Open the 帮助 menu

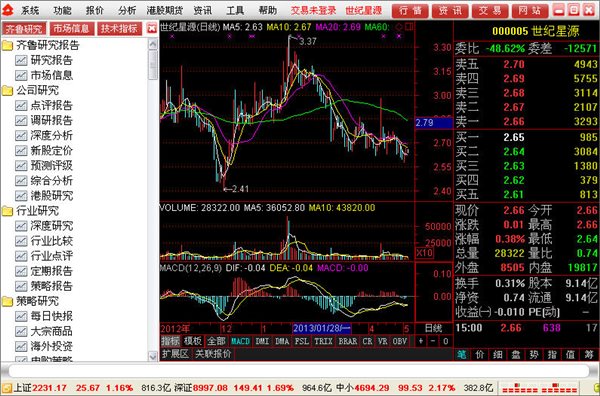pos(267,11)
